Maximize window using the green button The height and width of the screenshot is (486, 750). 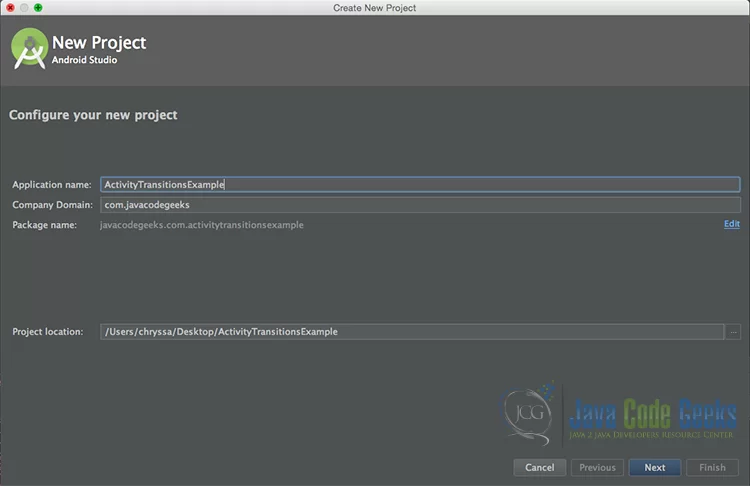[38, 8]
